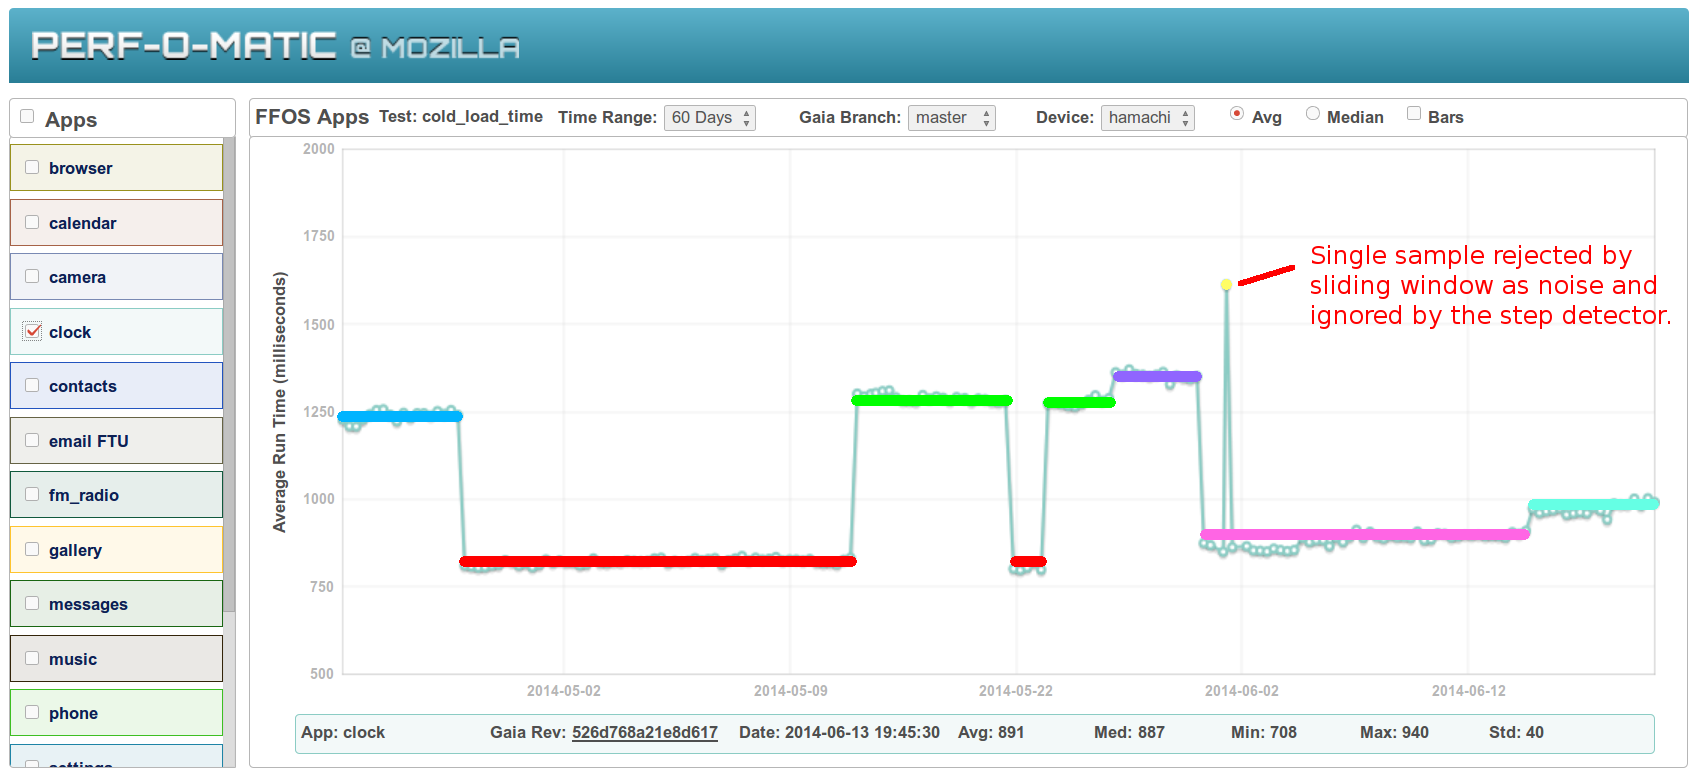Click the Apps list scrollbar
This screenshot has width=1701, height=783.
pos(229,375)
